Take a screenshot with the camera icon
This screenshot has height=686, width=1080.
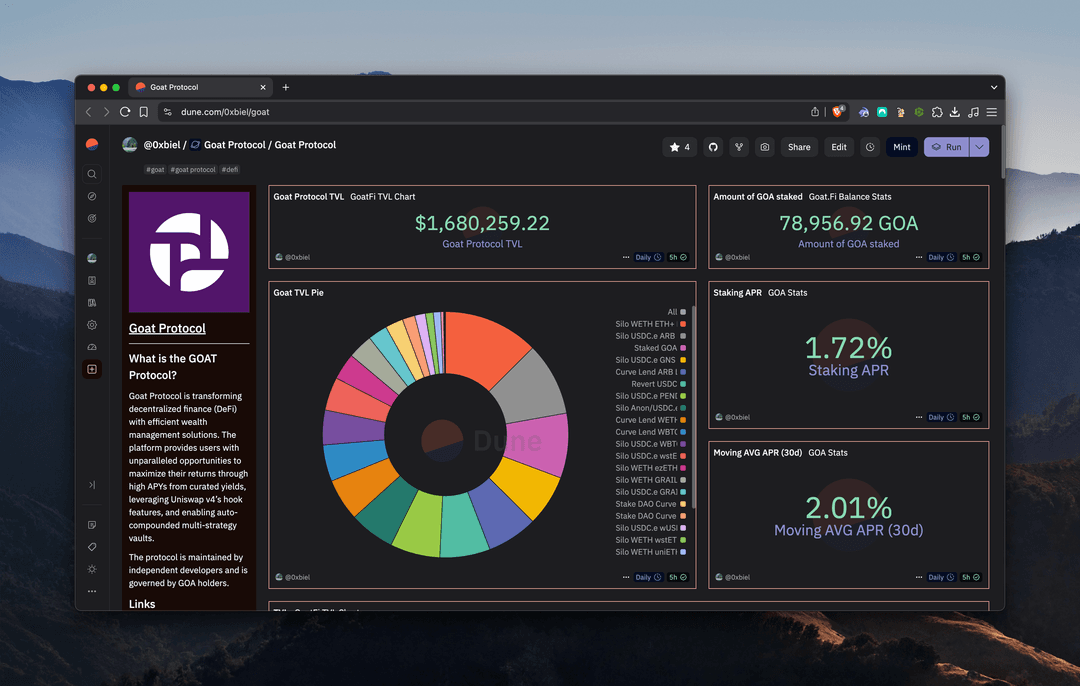765,147
